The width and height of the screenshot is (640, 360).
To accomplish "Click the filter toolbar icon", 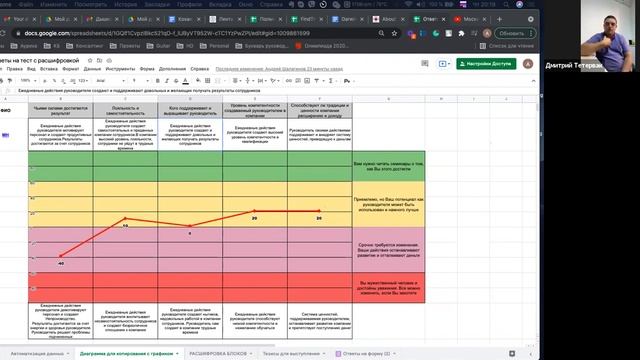I will [316, 81].
